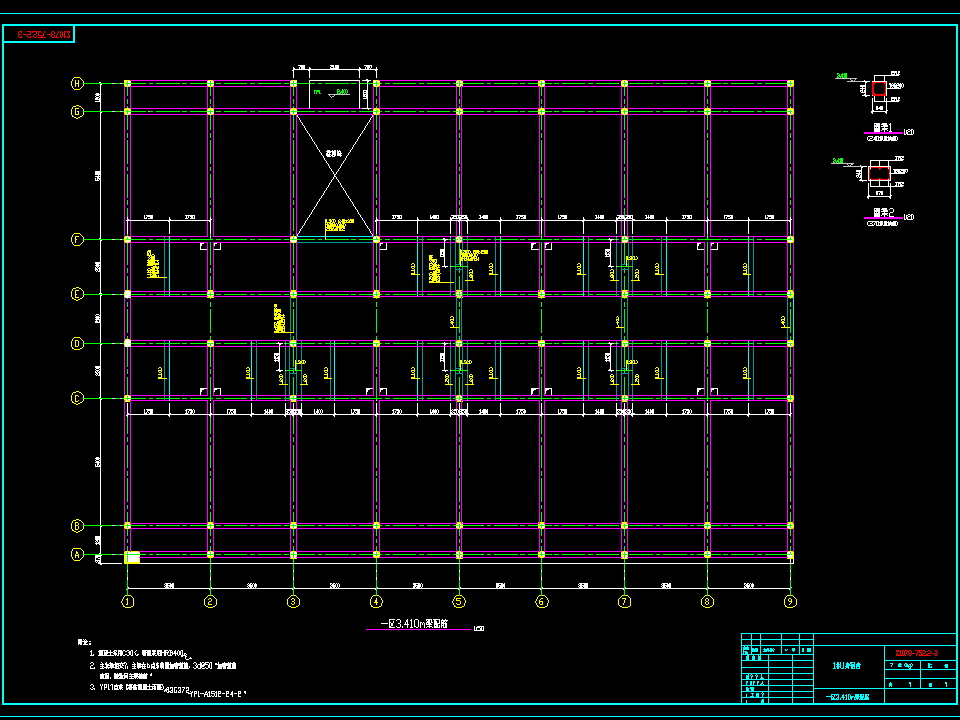Select the yellow column node at H-9 intersection

[x=790, y=84]
